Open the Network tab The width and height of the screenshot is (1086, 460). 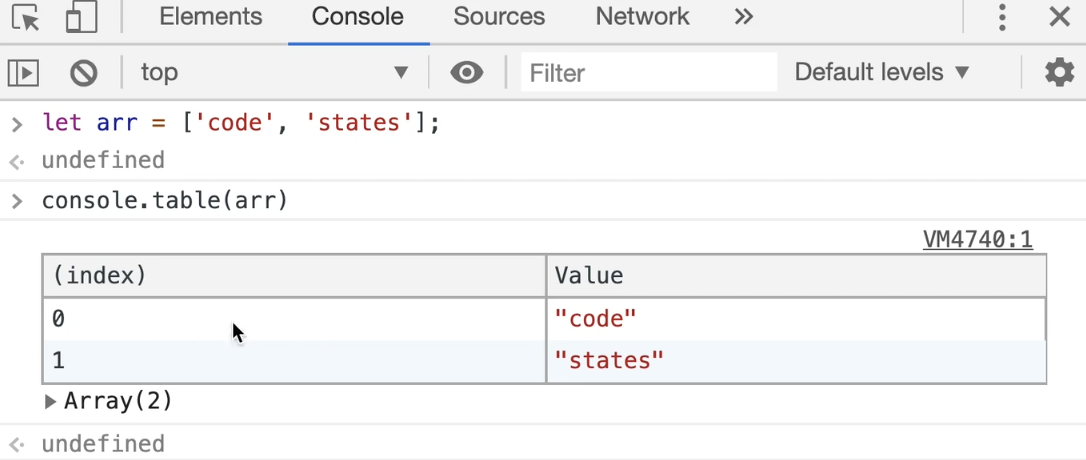pyautogui.click(x=642, y=17)
